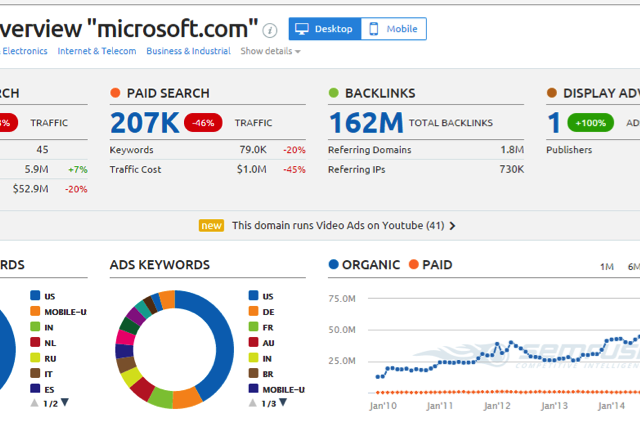Toggle RU legend in left keywords chart
640x432 pixels.
click(x=43, y=358)
